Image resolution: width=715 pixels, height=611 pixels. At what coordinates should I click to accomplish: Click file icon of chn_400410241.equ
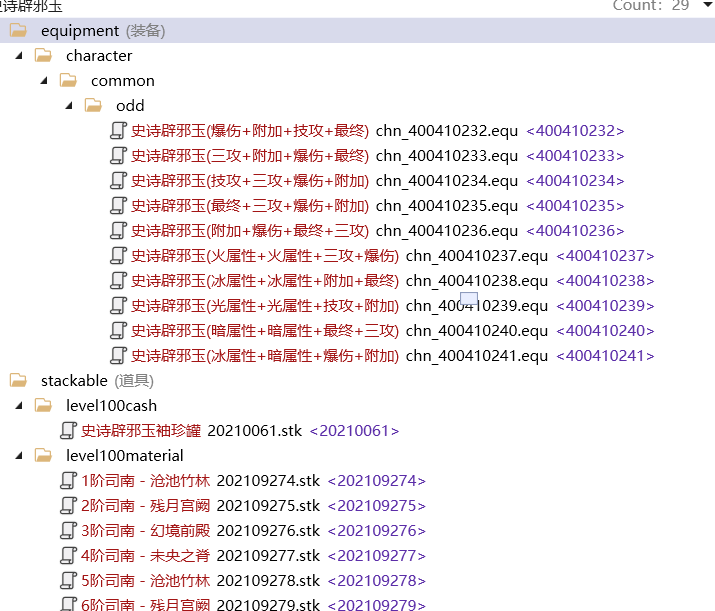click(118, 355)
